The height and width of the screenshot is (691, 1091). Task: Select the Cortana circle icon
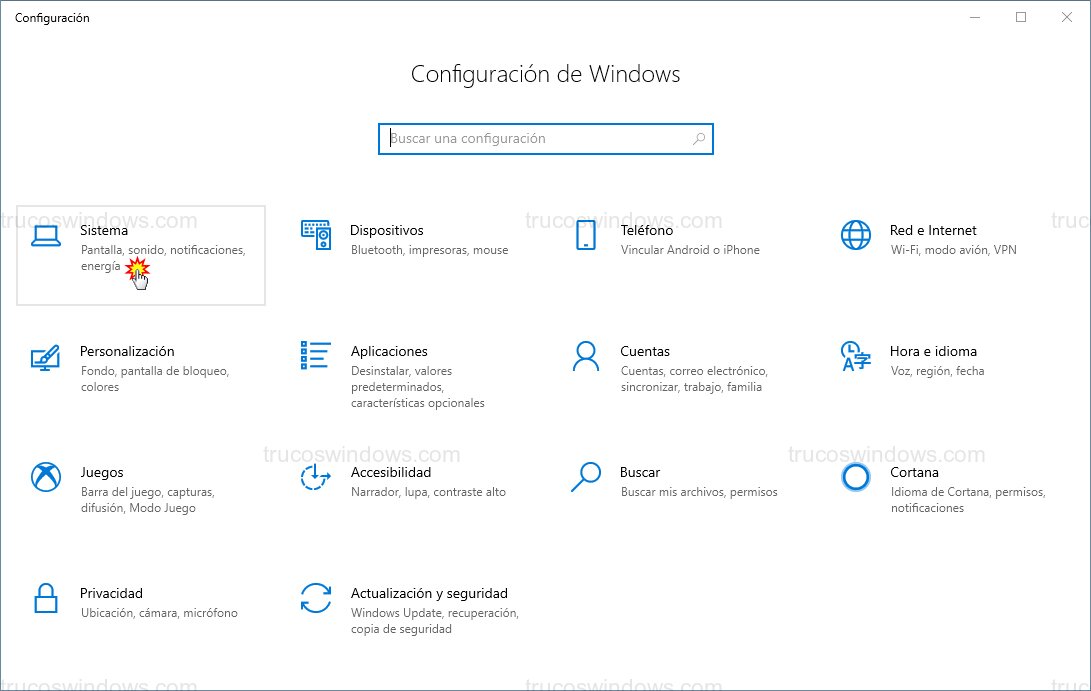click(856, 477)
